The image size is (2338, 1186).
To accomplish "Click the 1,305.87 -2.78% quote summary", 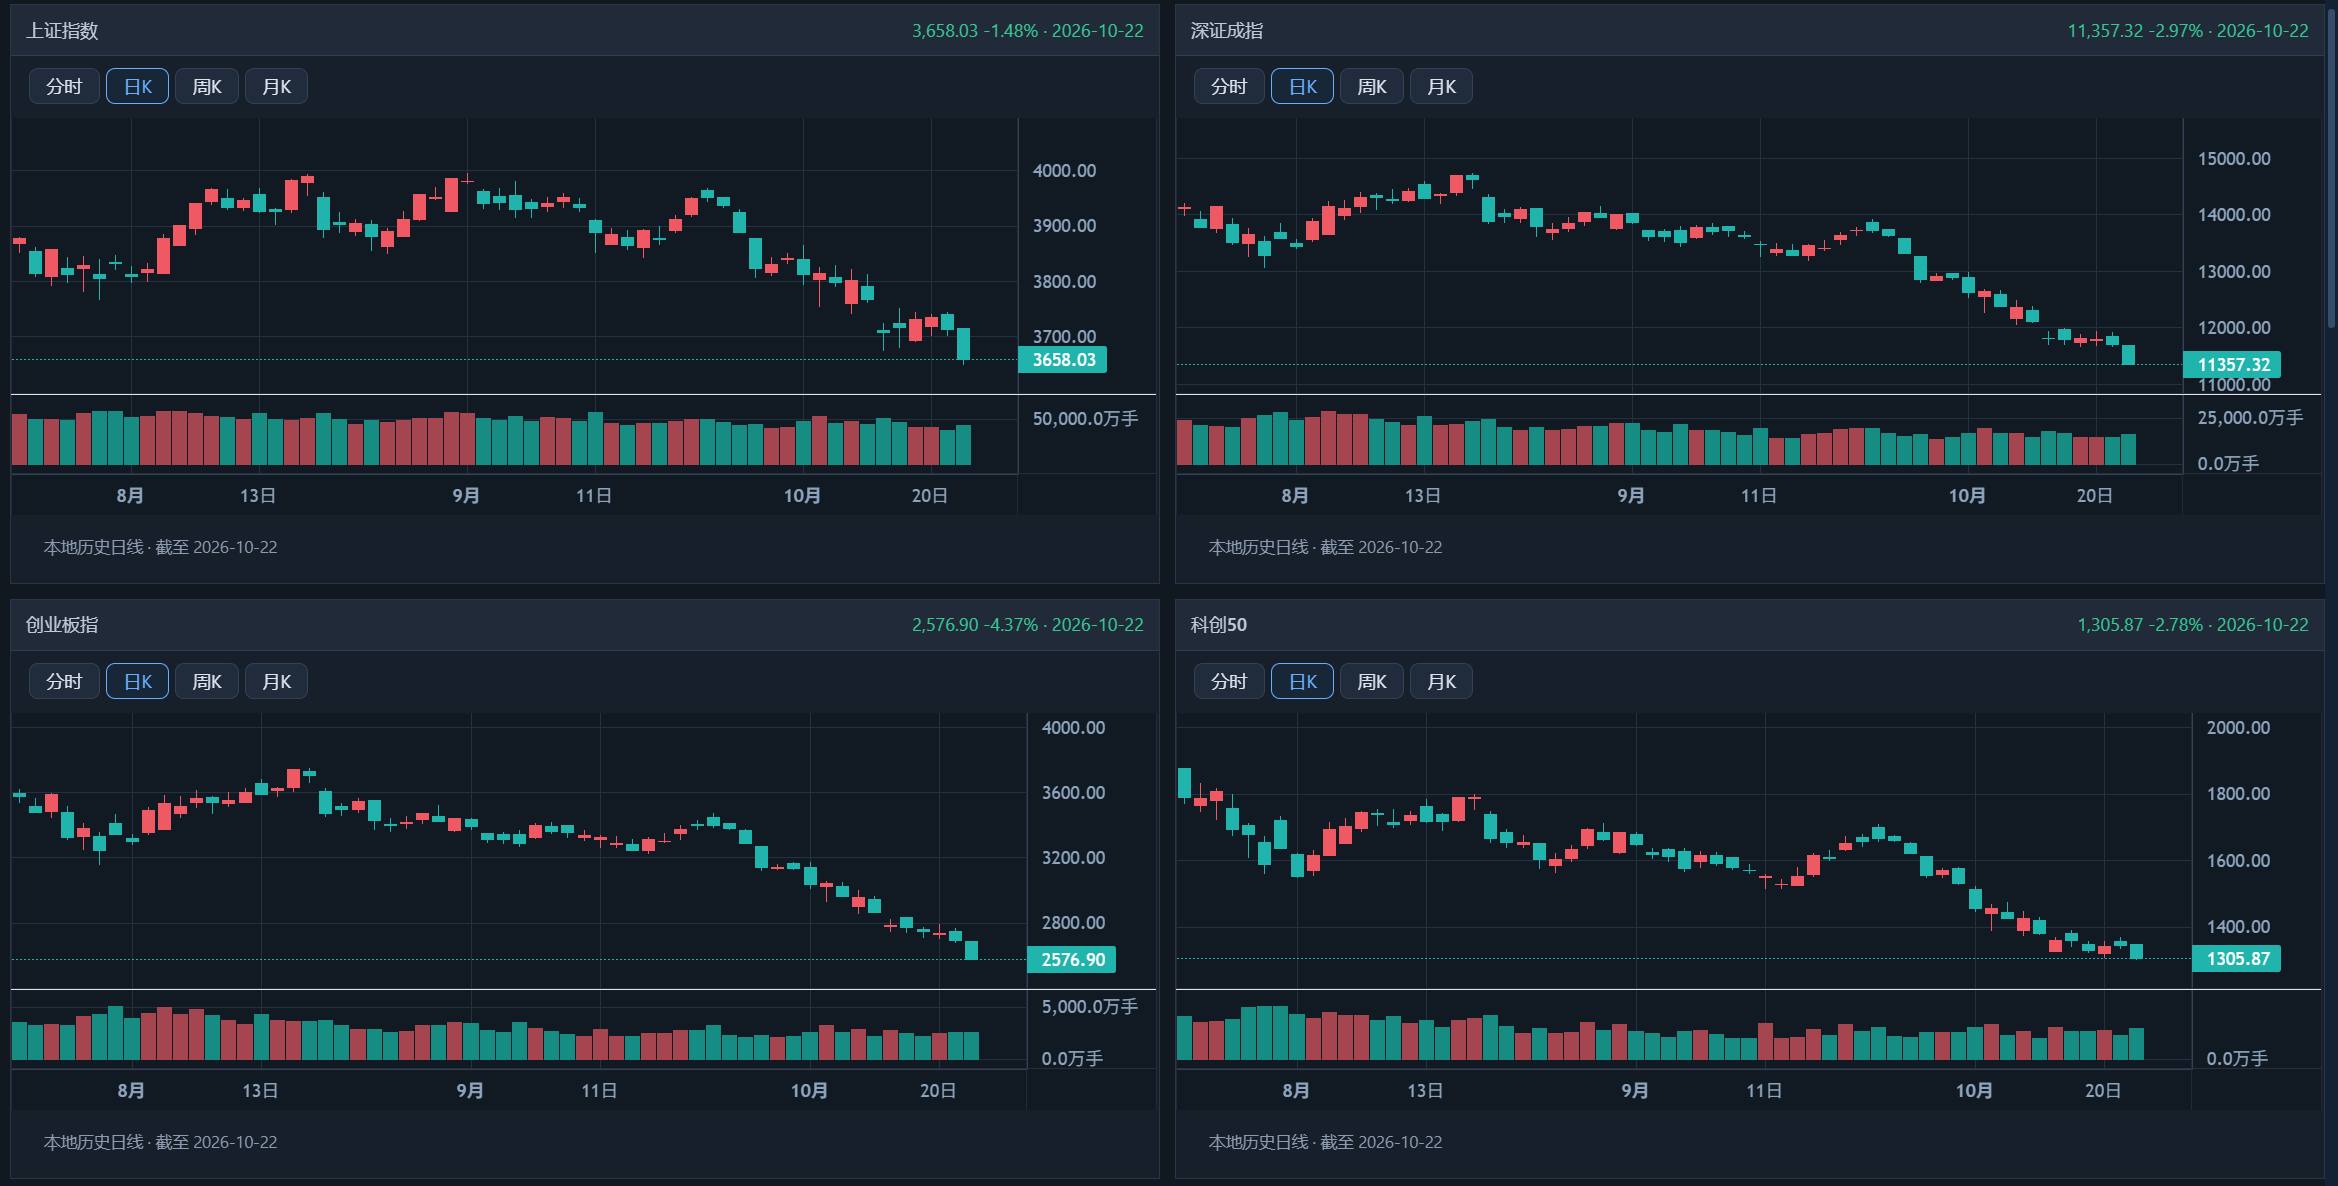I will (2193, 625).
